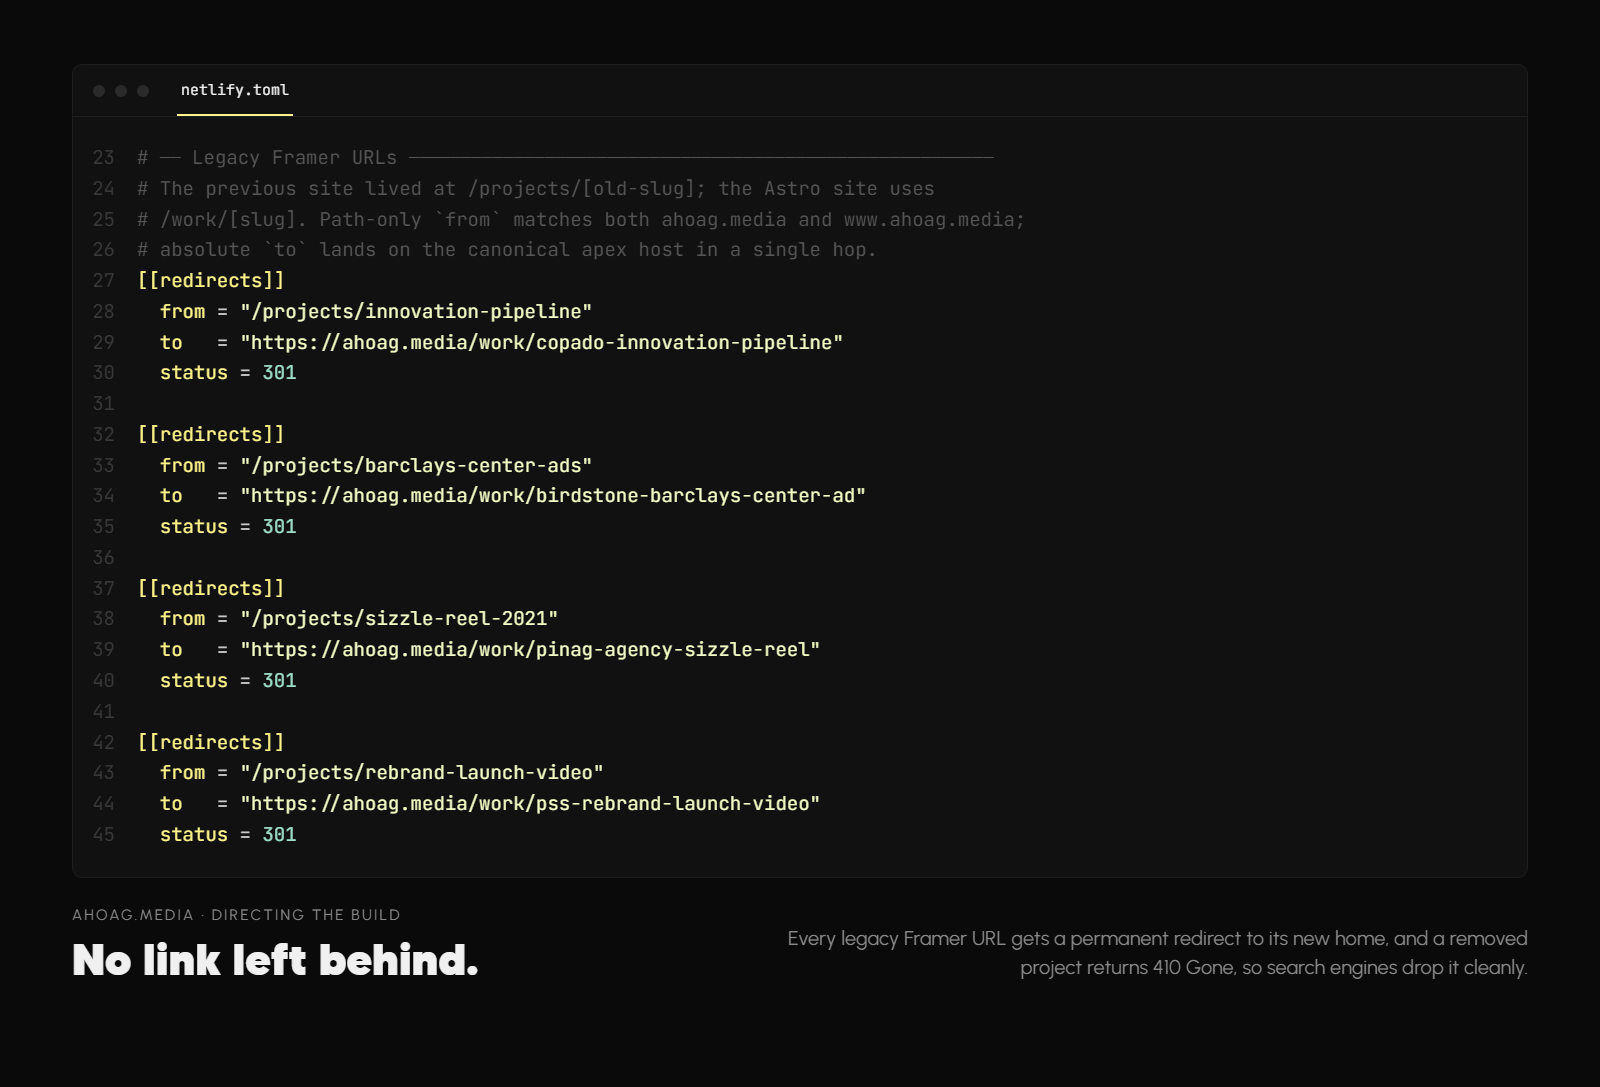Click line number 36 in the gutter
Screen dimensions: 1600x1087
click(104, 558)
